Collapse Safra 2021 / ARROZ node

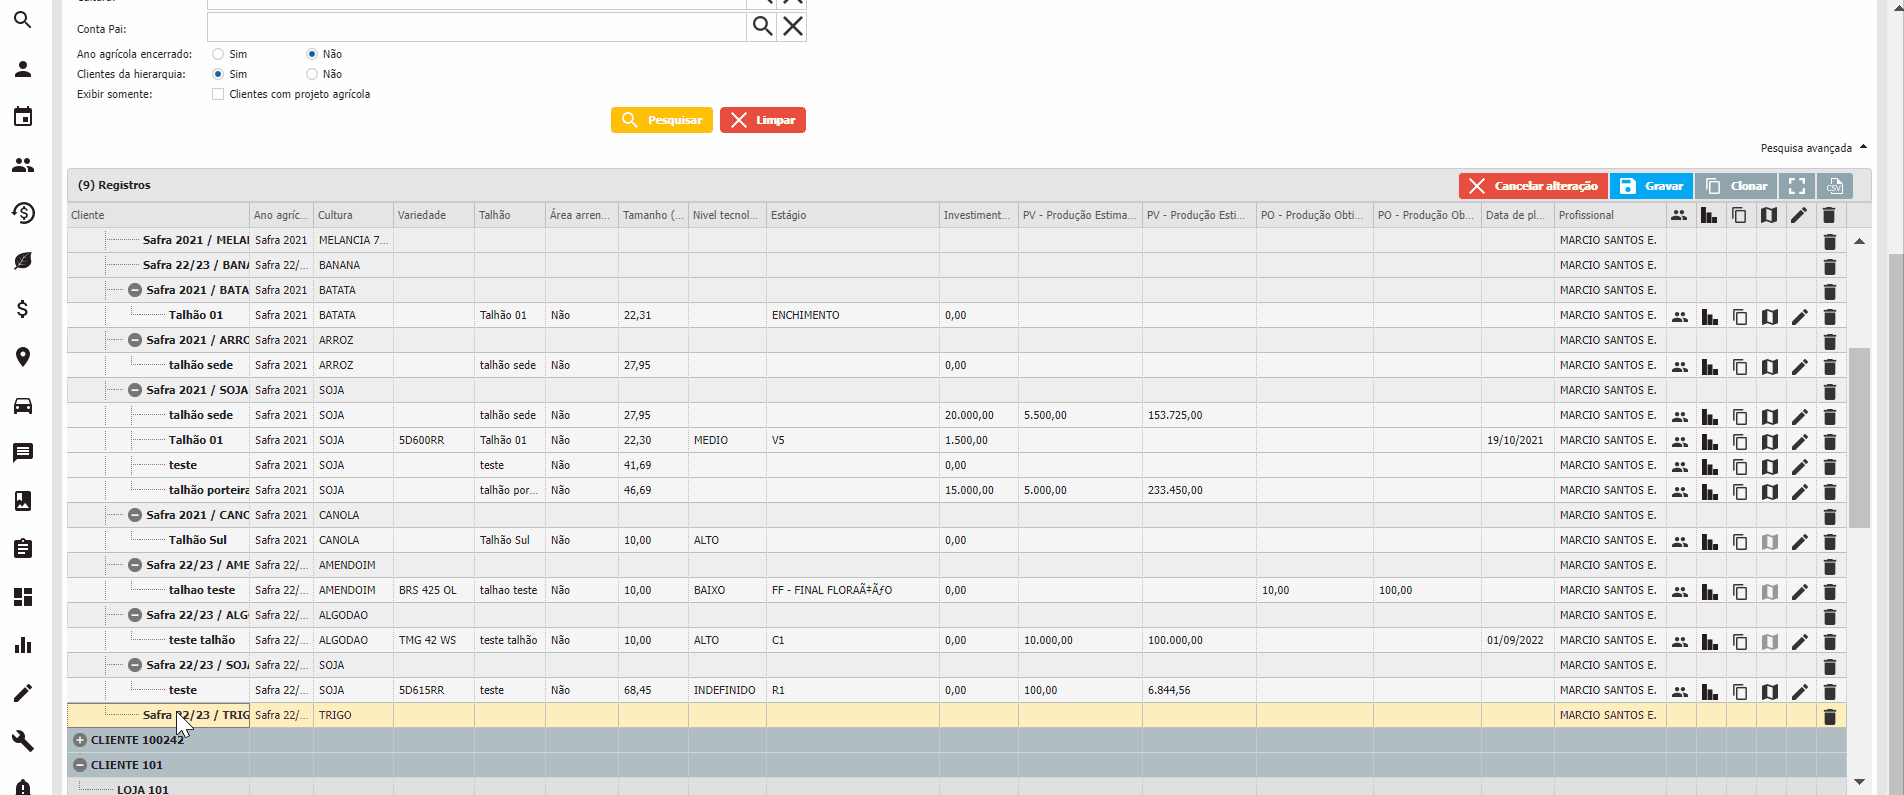[135, 340]
